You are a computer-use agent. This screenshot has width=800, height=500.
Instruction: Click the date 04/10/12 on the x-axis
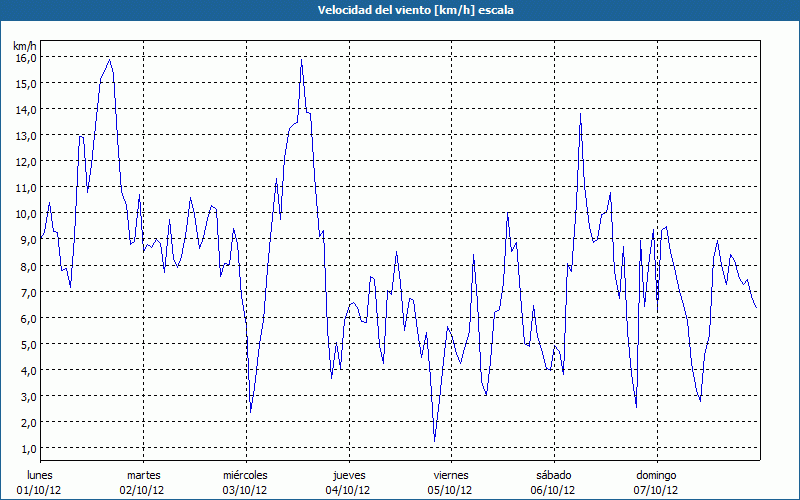click(348, 490)
